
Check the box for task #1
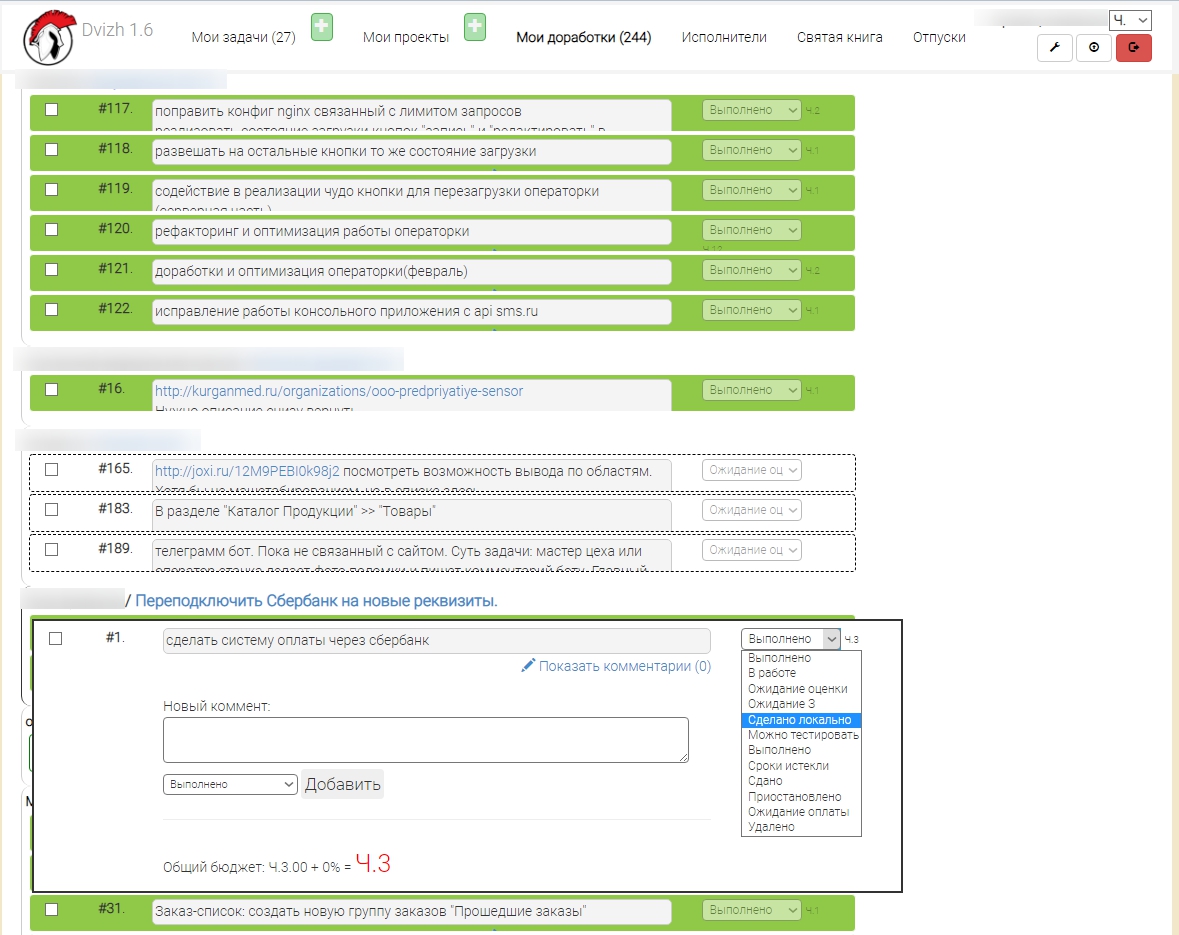(56, 639)
